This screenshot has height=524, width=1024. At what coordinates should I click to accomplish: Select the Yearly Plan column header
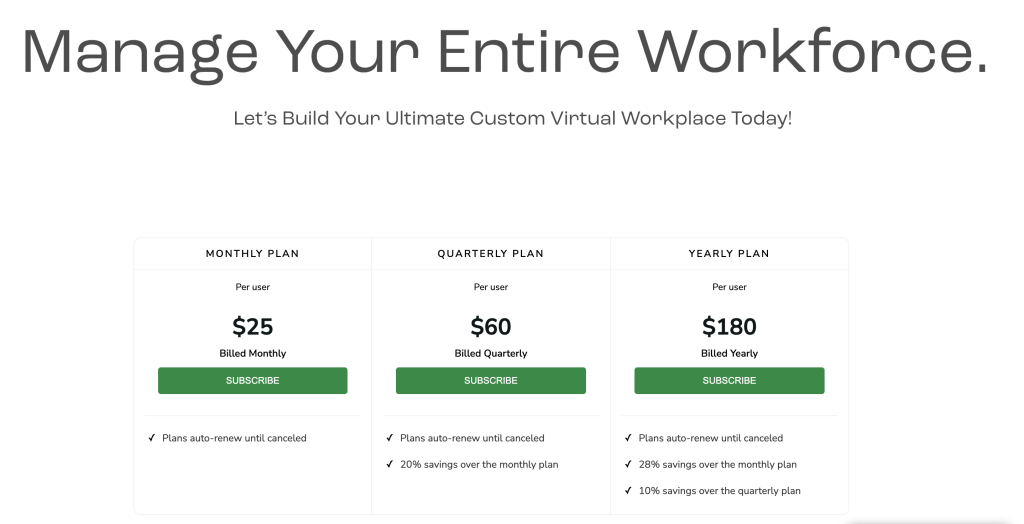click(x=729, y=254)
